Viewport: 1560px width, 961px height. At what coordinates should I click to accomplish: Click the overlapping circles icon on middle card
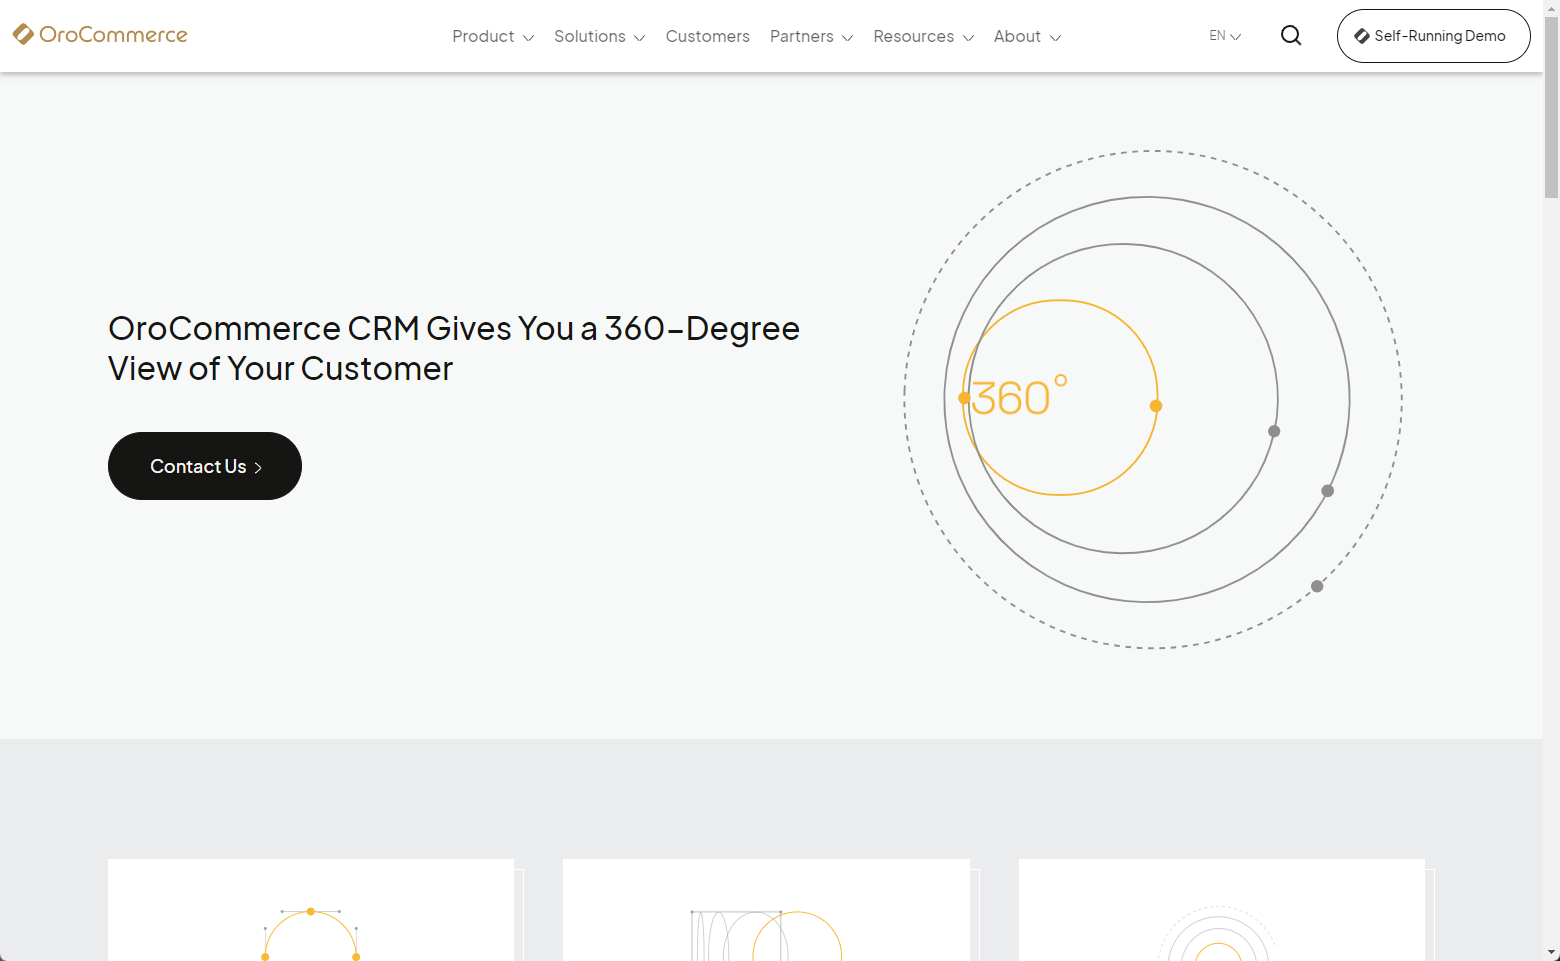pos(766,936)
